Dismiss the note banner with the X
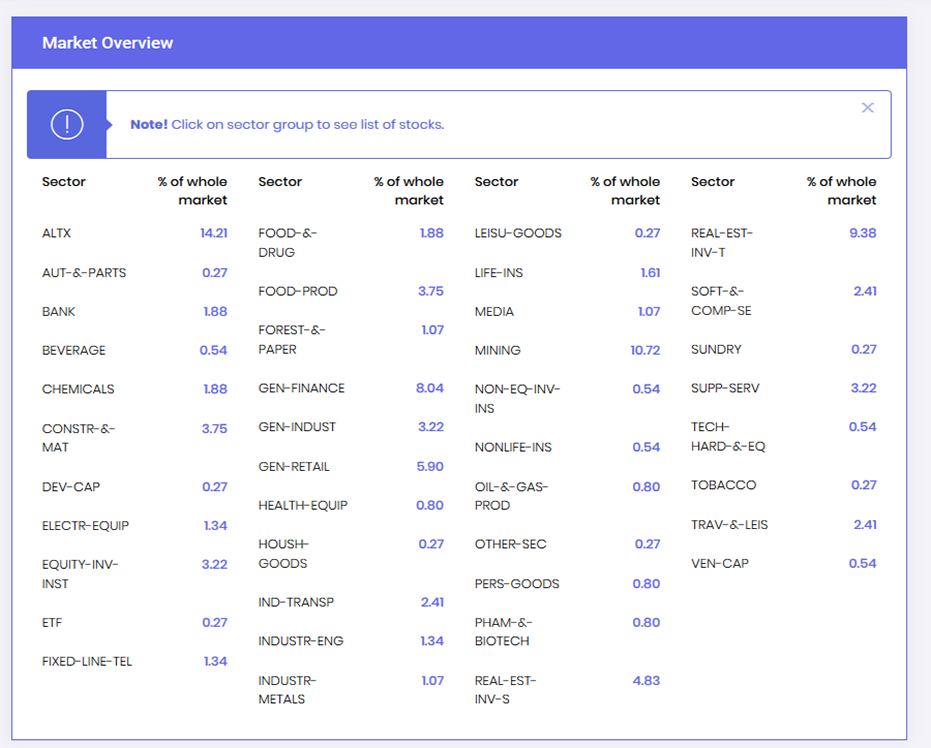 click(867, 108)
